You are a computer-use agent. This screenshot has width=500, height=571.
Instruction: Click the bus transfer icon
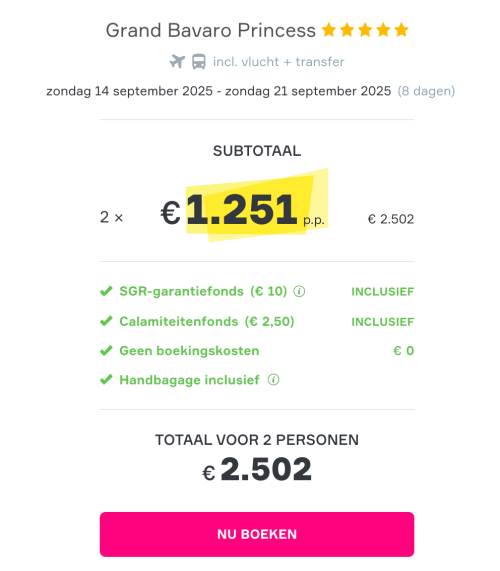199,62
